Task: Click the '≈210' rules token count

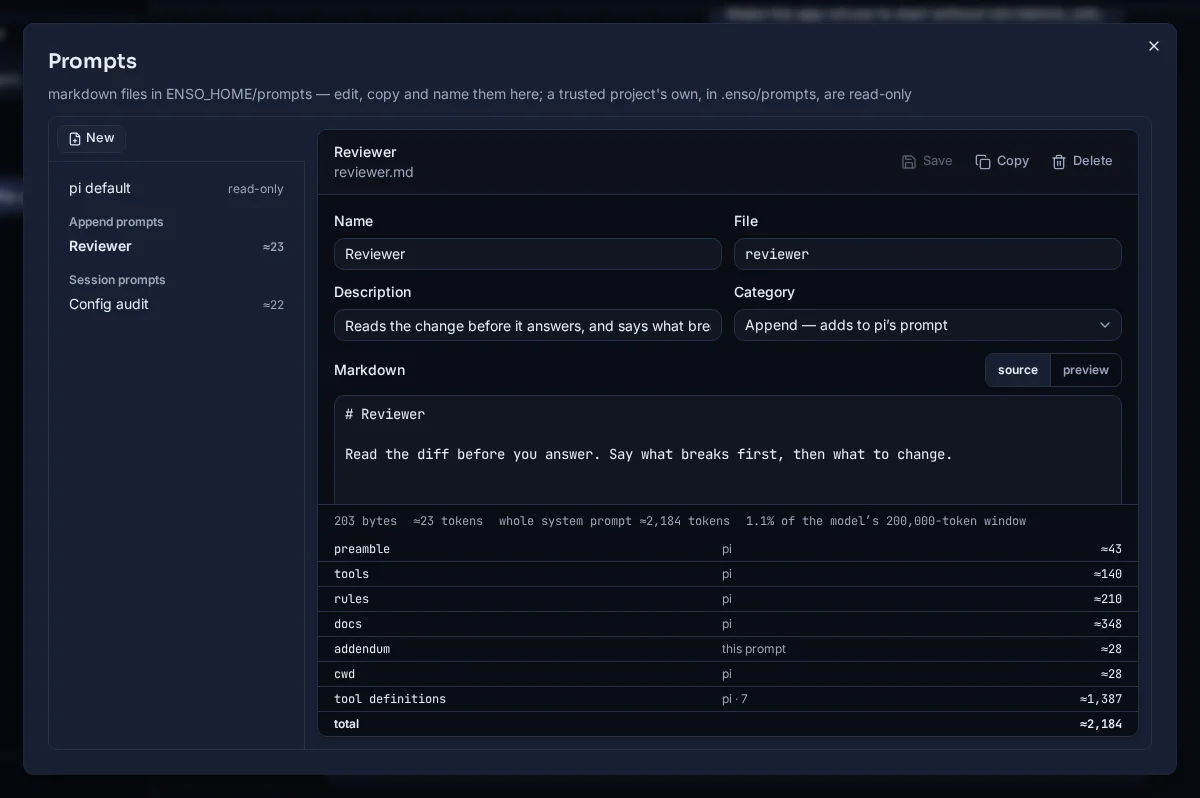Action: [1108, 599]
